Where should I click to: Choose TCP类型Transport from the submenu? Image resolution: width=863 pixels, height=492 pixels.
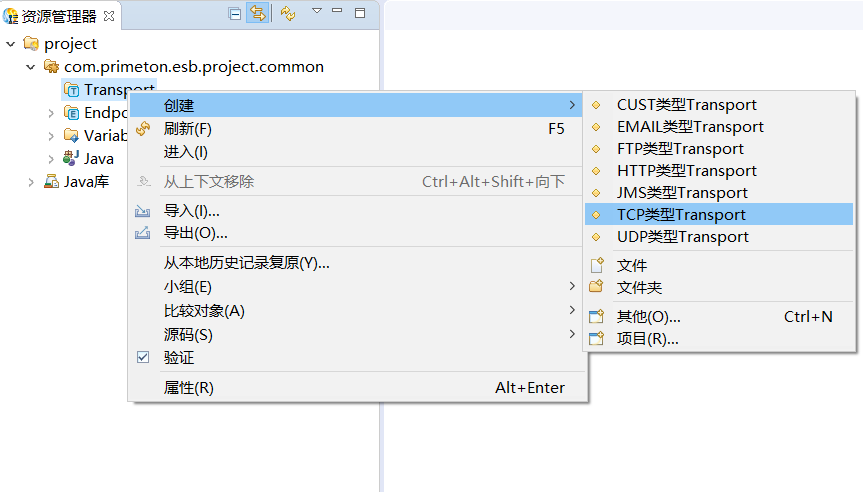tap(681, 214)
